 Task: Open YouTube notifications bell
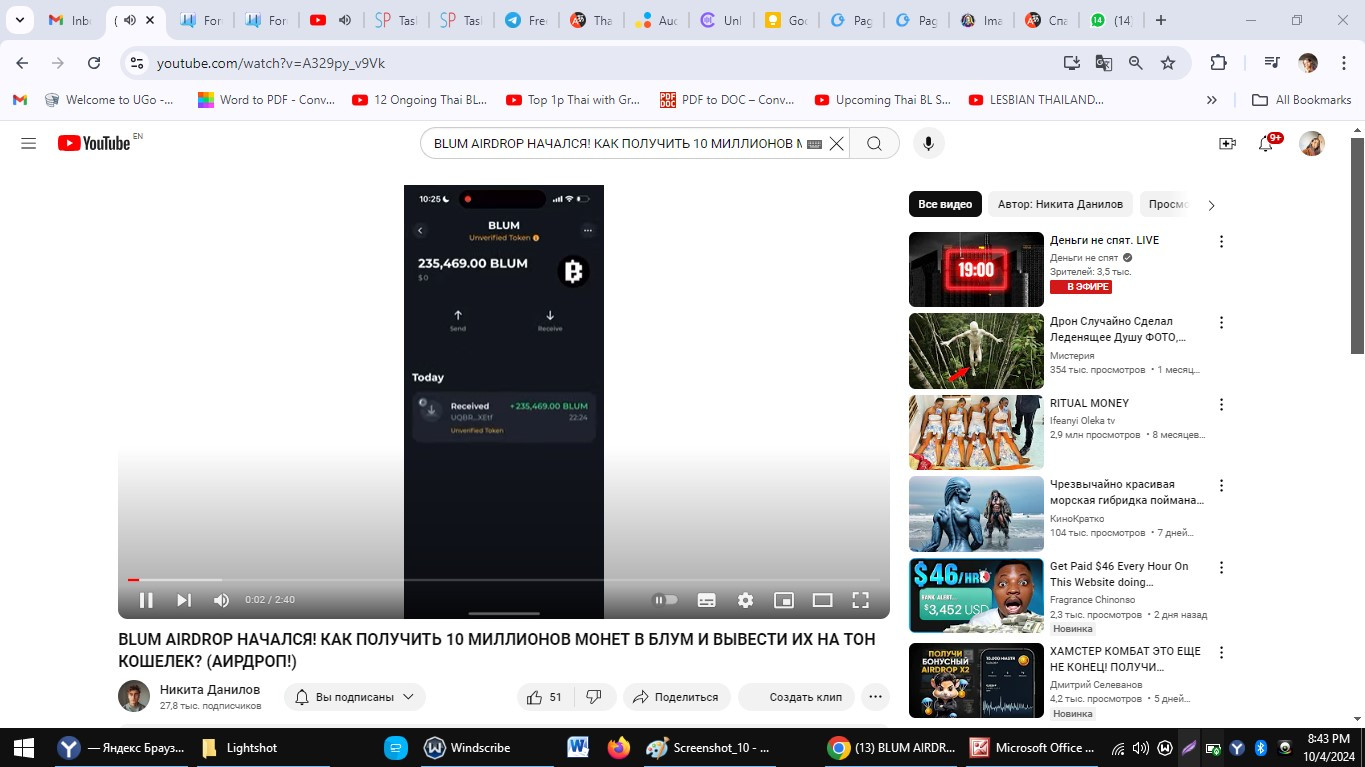tap(1267, 144)
